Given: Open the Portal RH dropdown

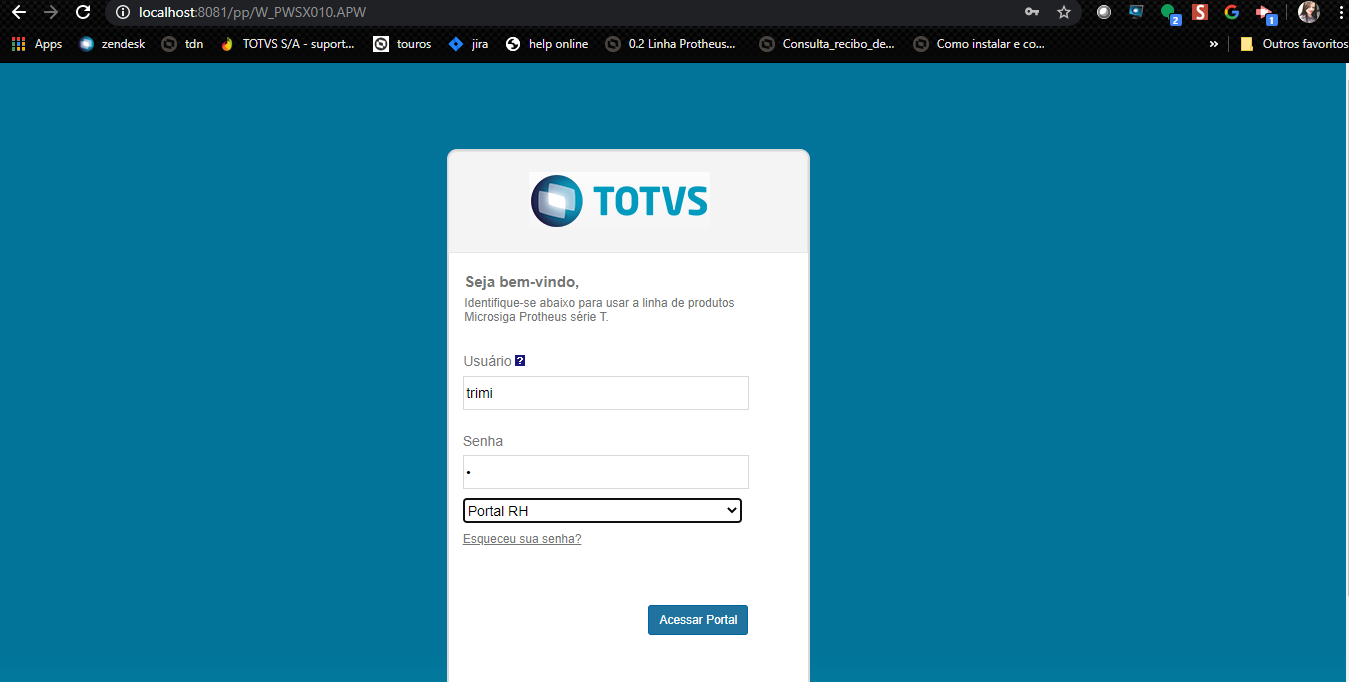Looking at the screenshot, I should point(602,511).
